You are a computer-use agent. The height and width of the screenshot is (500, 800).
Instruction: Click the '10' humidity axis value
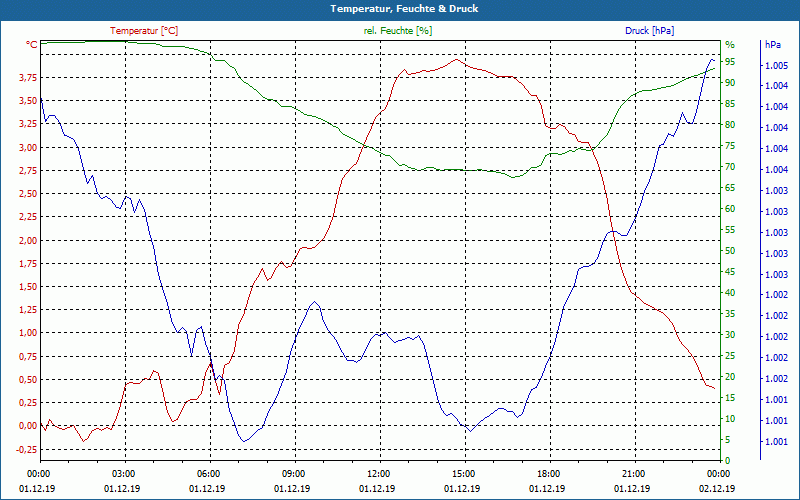tap(730, 419)
